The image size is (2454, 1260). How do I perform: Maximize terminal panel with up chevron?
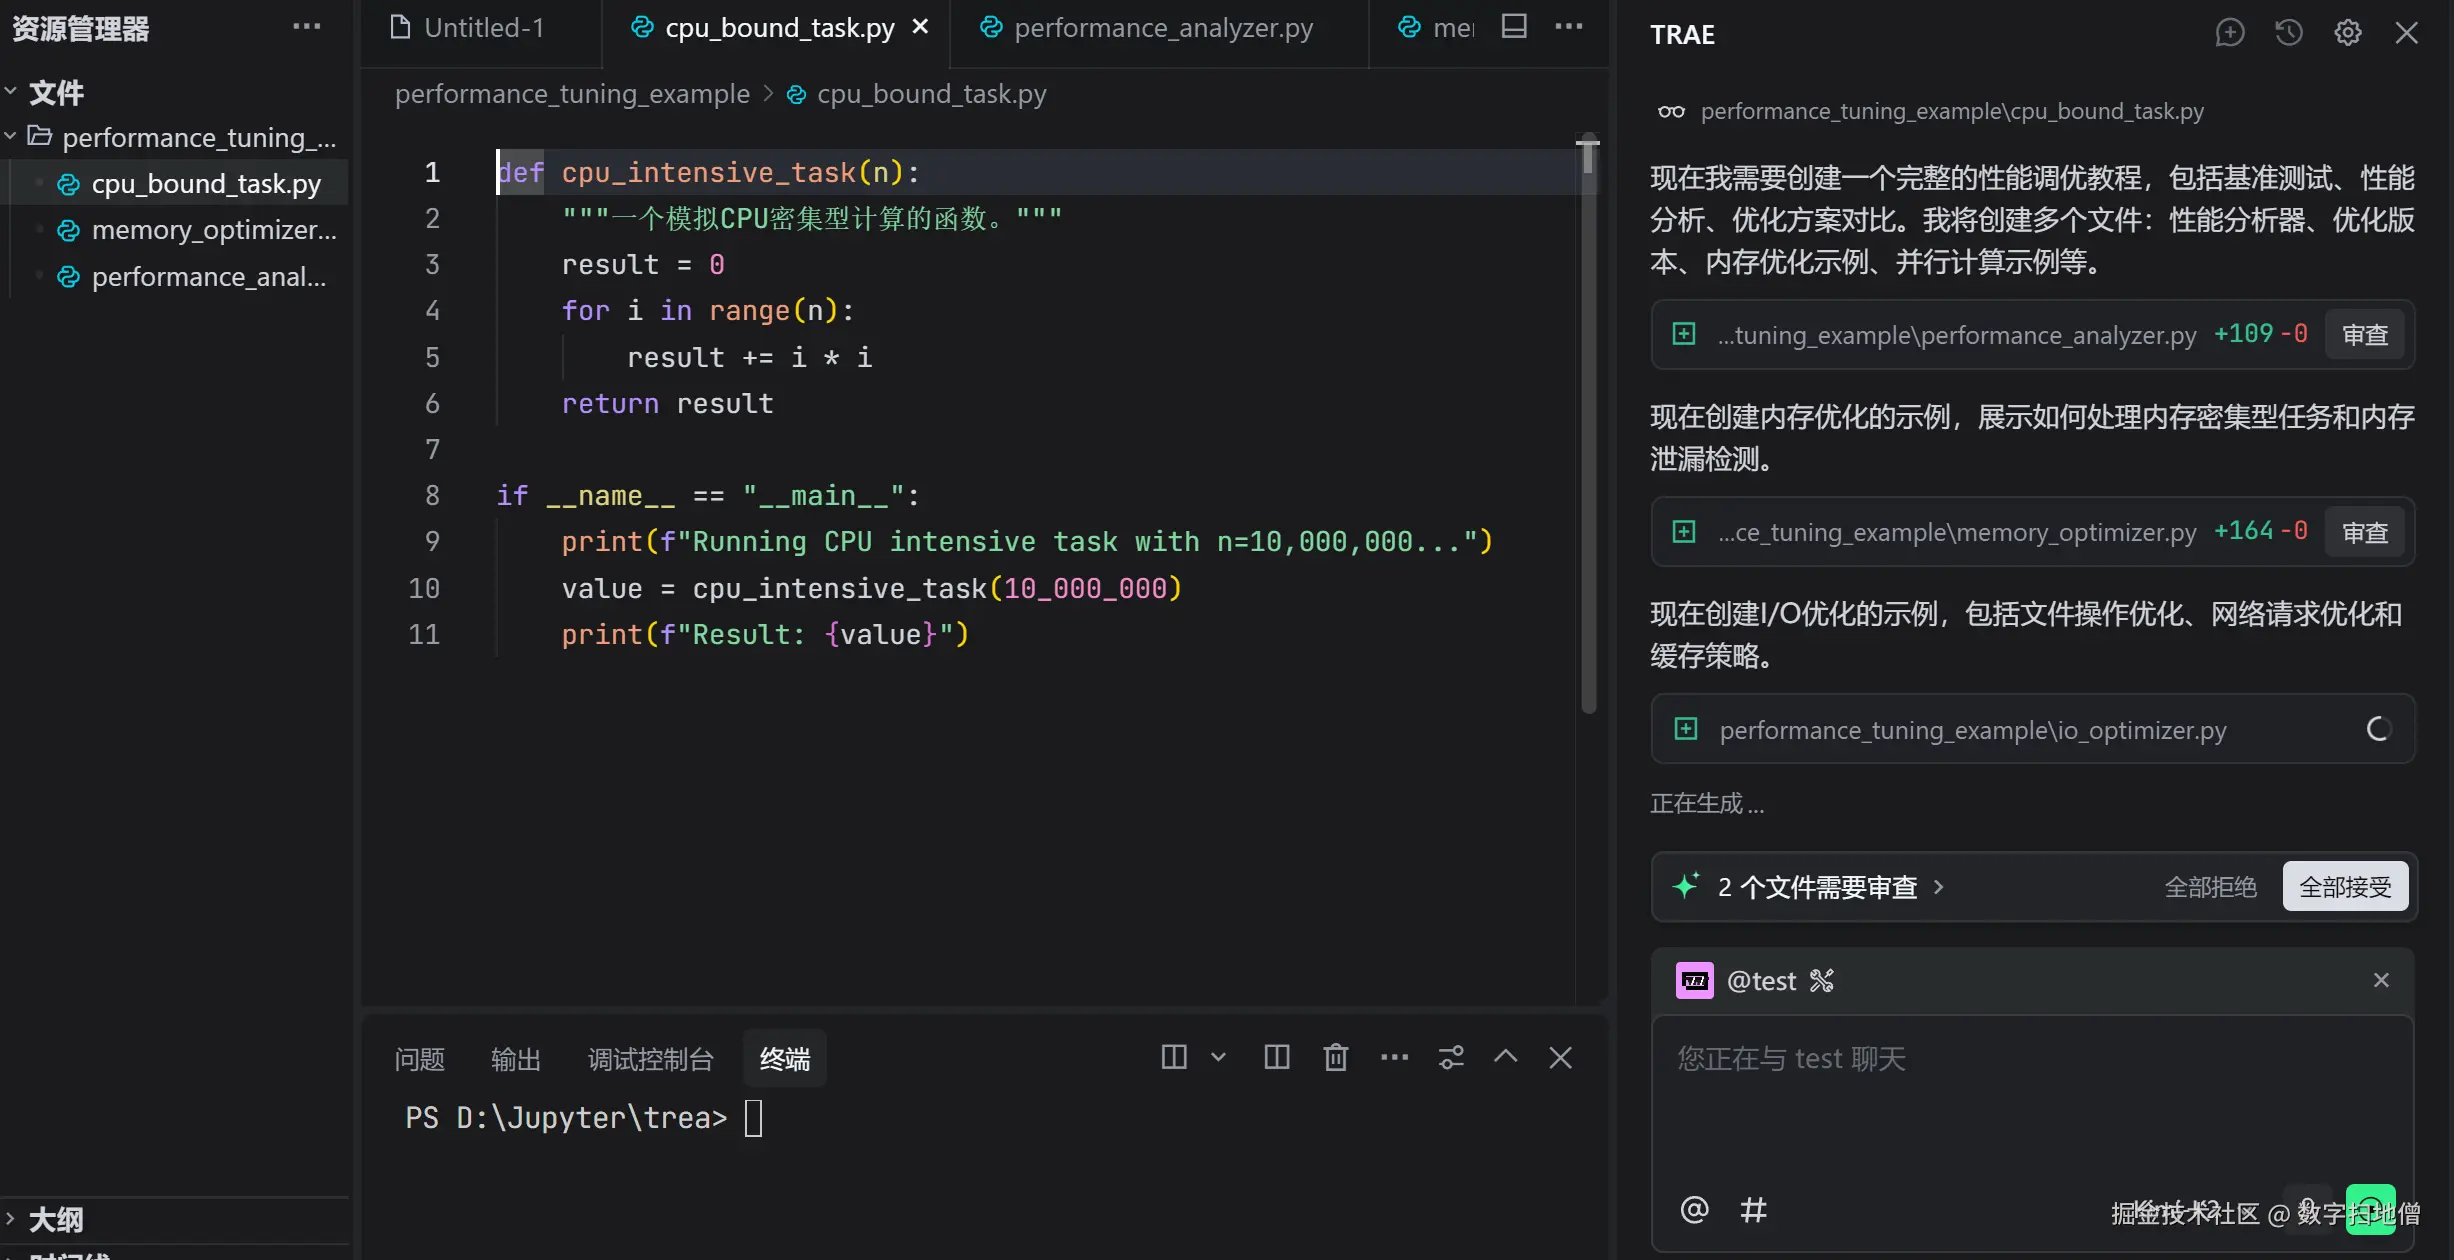(x=1505, y=1057)
